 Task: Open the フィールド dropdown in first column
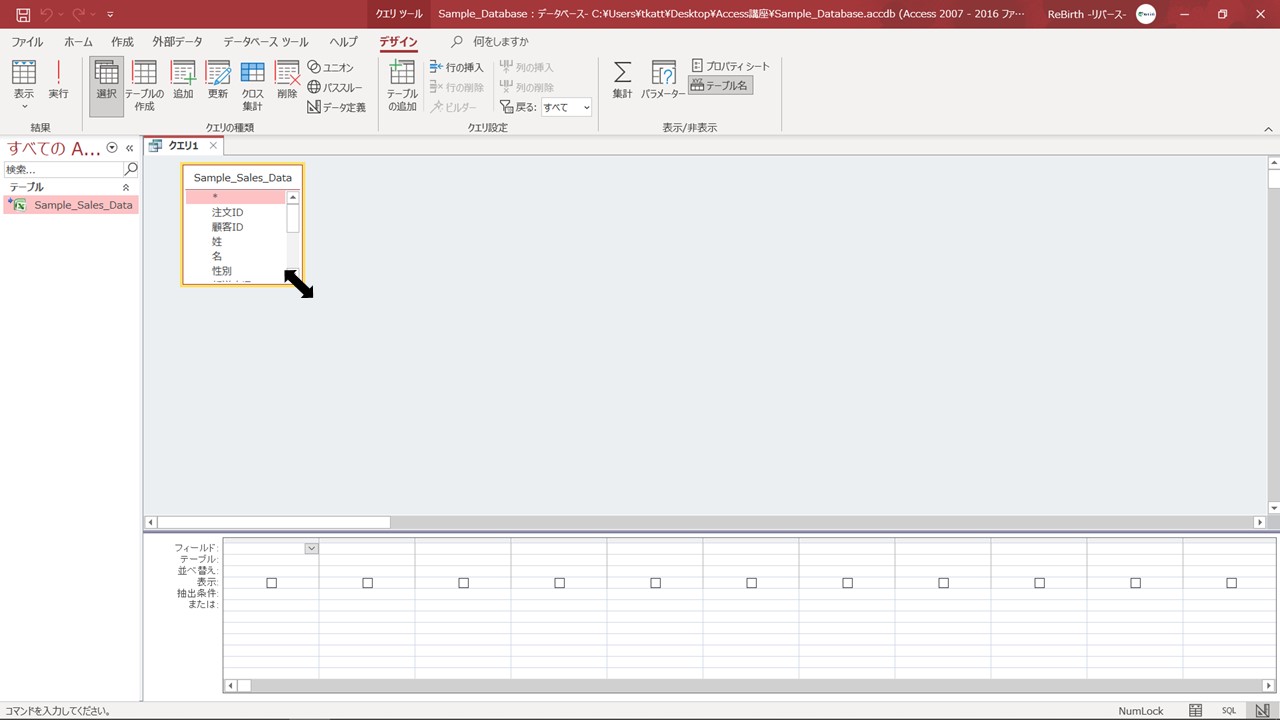coord(311,548)
